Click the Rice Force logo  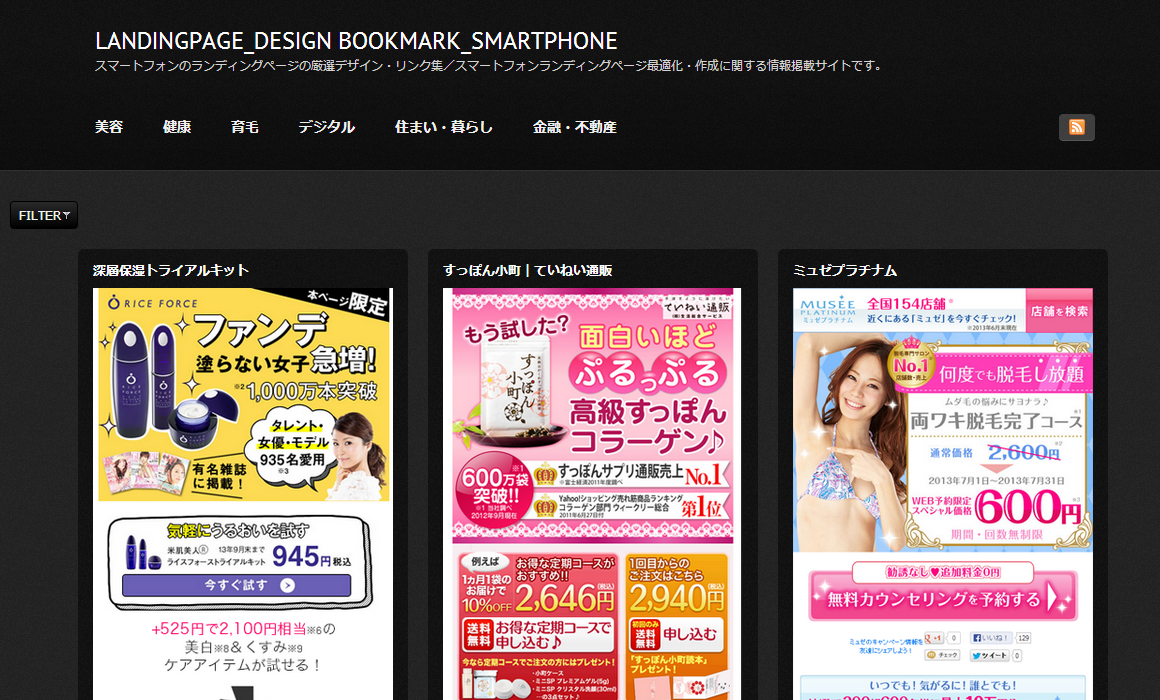point(152,303)
